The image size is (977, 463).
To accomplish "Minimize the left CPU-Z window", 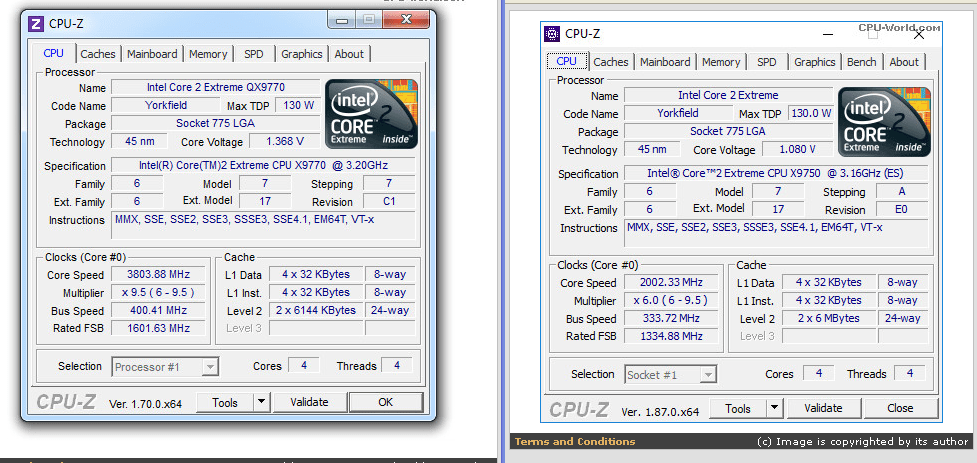I will pos(342,20).
